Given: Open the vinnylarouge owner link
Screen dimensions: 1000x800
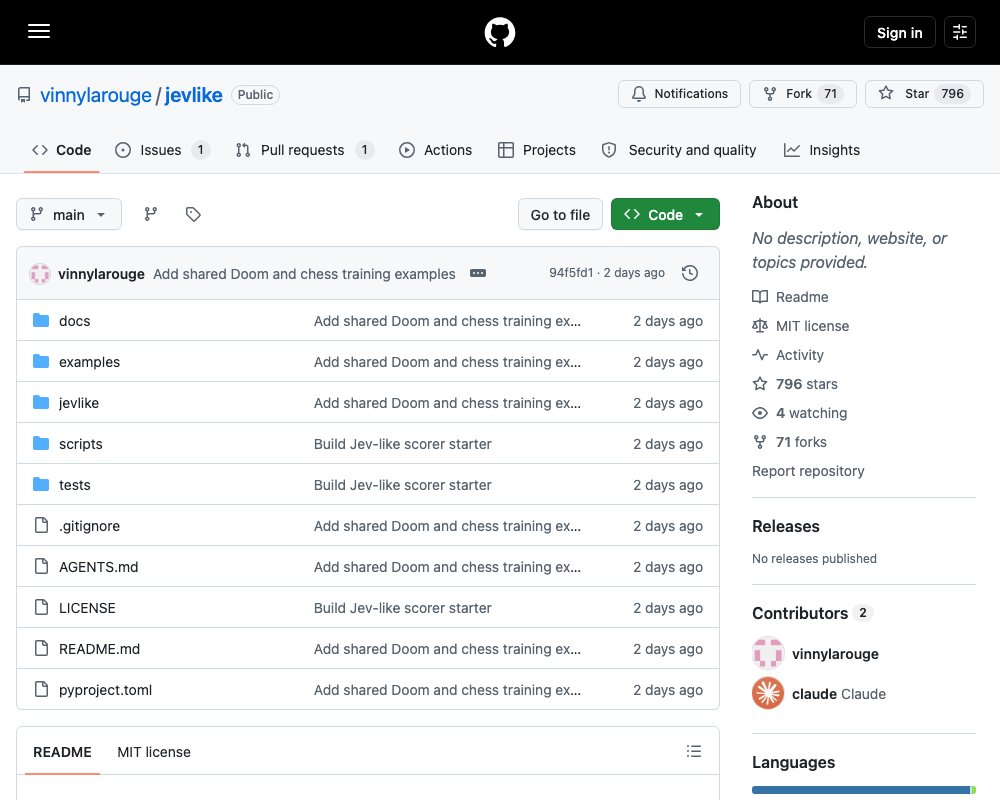Looking at the screenshot, I should (x=96, y=95).
